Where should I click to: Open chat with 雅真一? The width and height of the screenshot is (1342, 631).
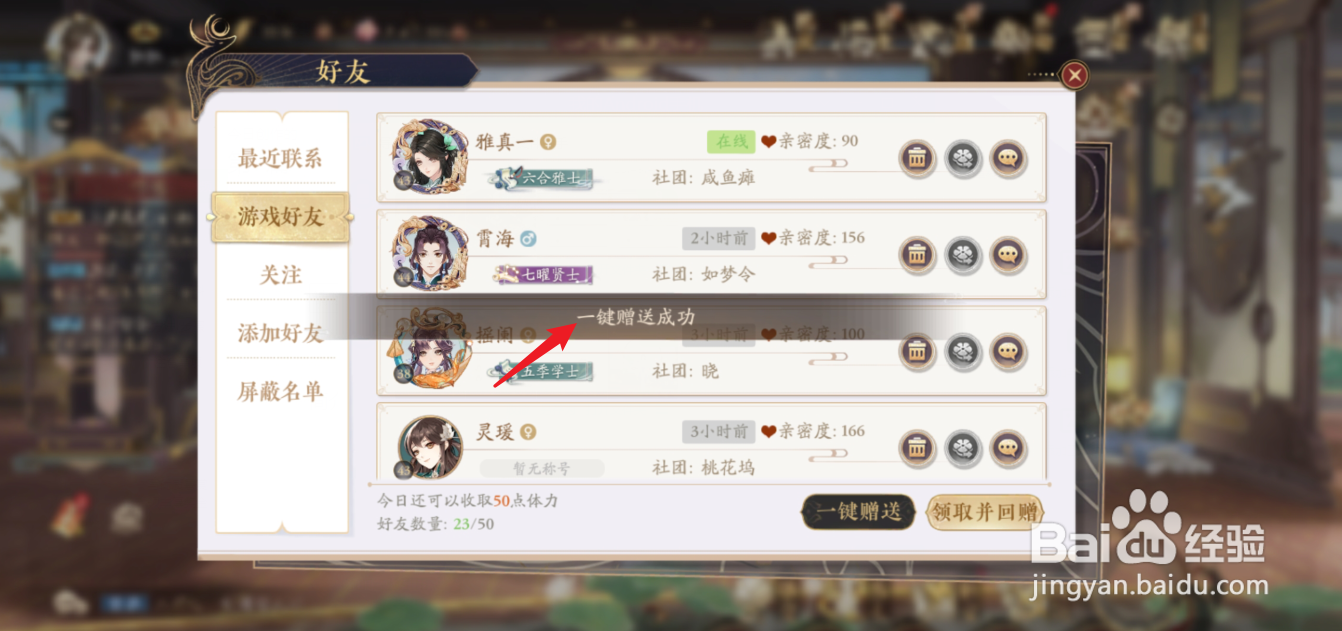click(x=1009, y=159)
